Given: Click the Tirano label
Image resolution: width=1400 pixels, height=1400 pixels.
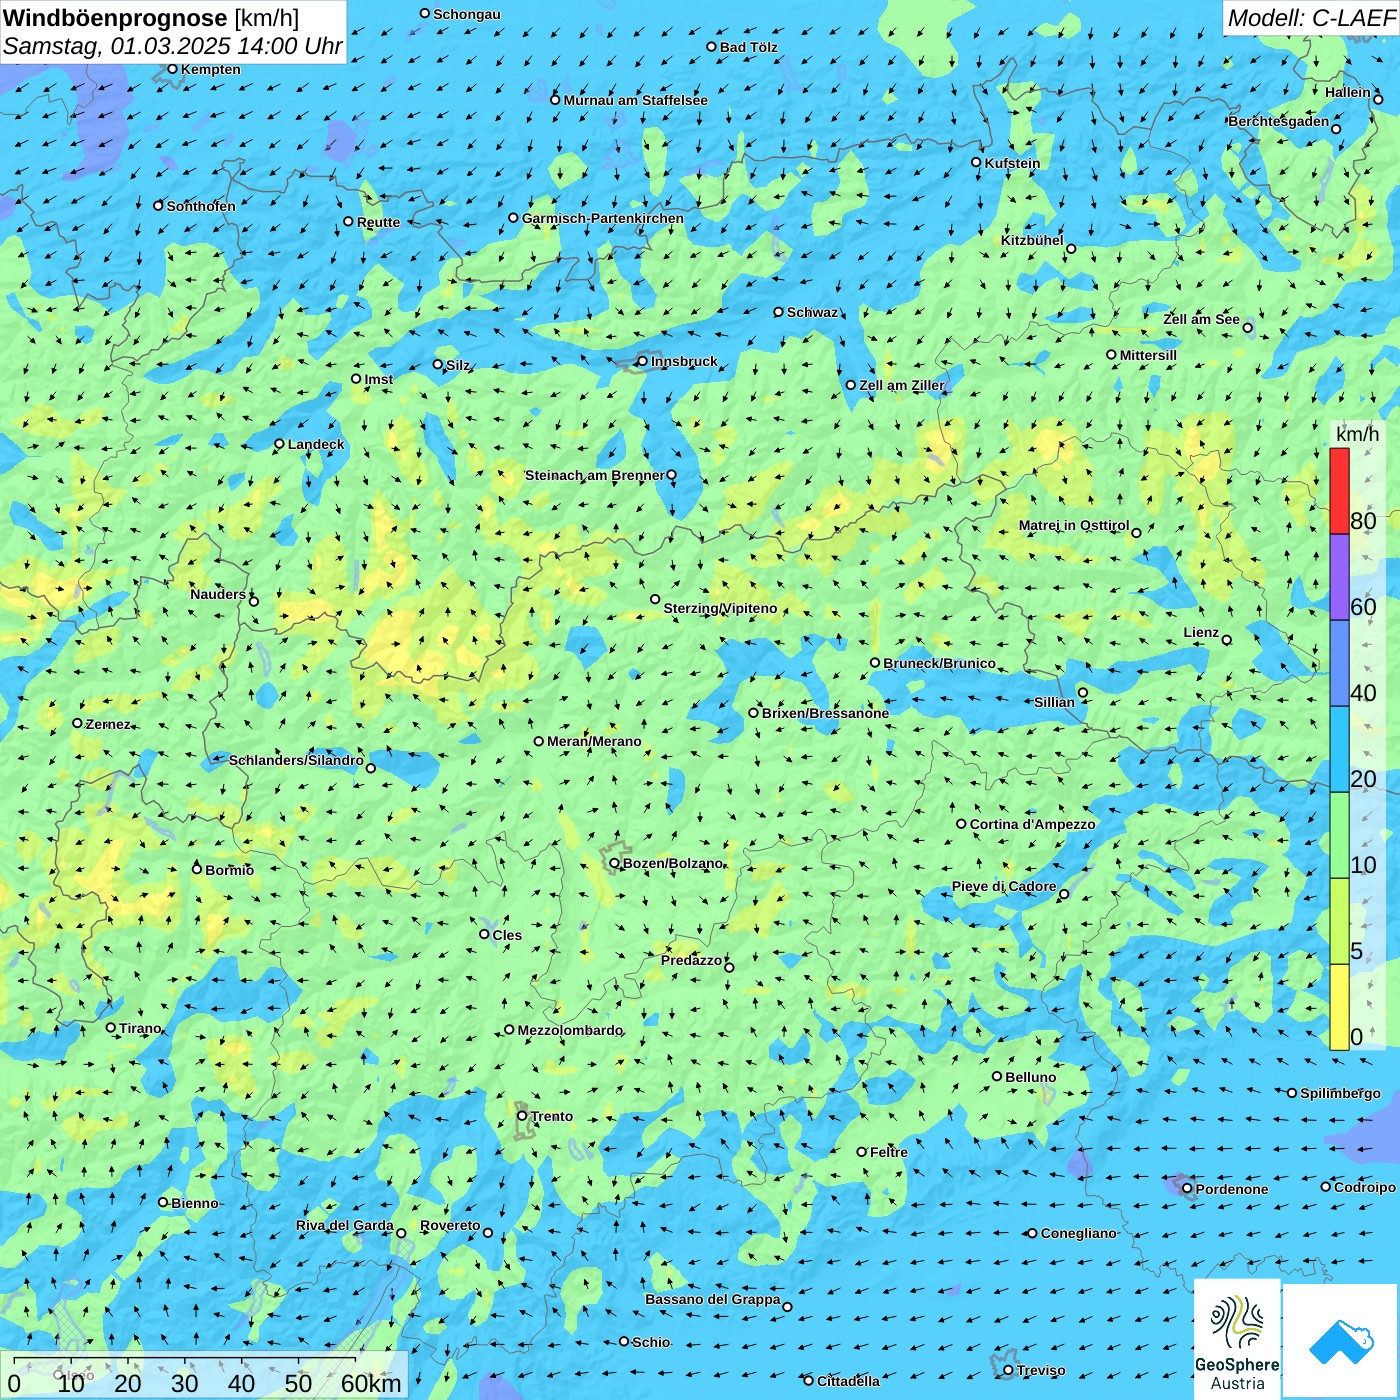Looking at the screenshot, I should (x=140, y=1028).
